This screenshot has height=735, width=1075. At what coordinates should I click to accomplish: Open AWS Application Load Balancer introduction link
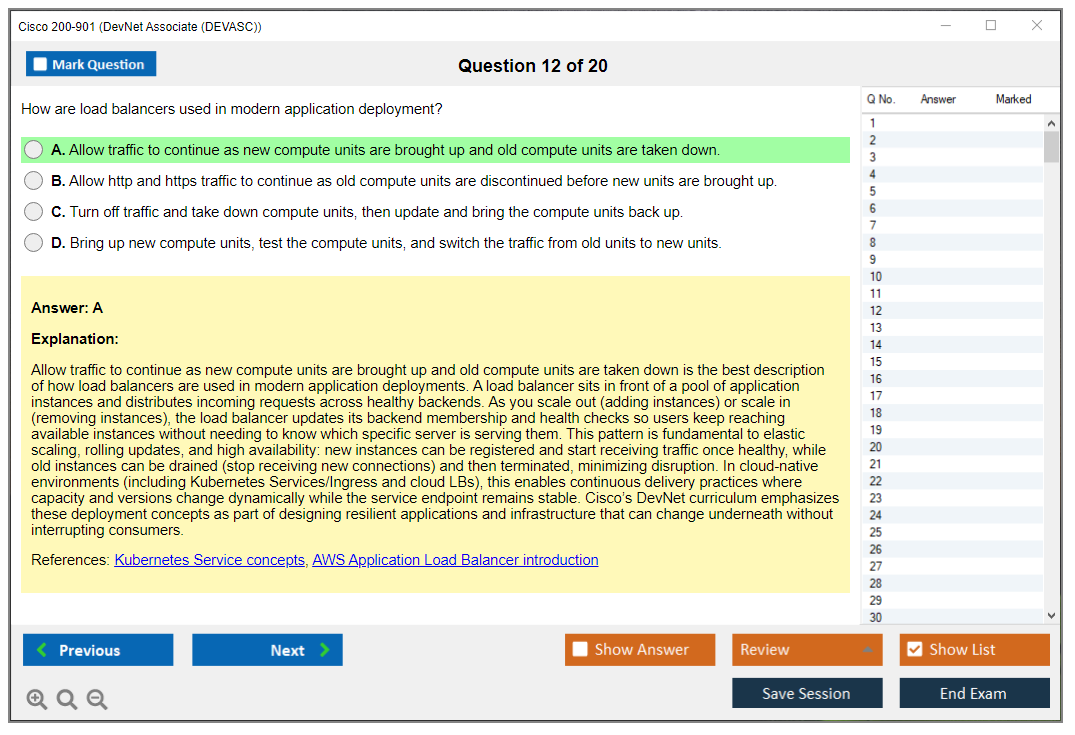[x=455, y=560]
